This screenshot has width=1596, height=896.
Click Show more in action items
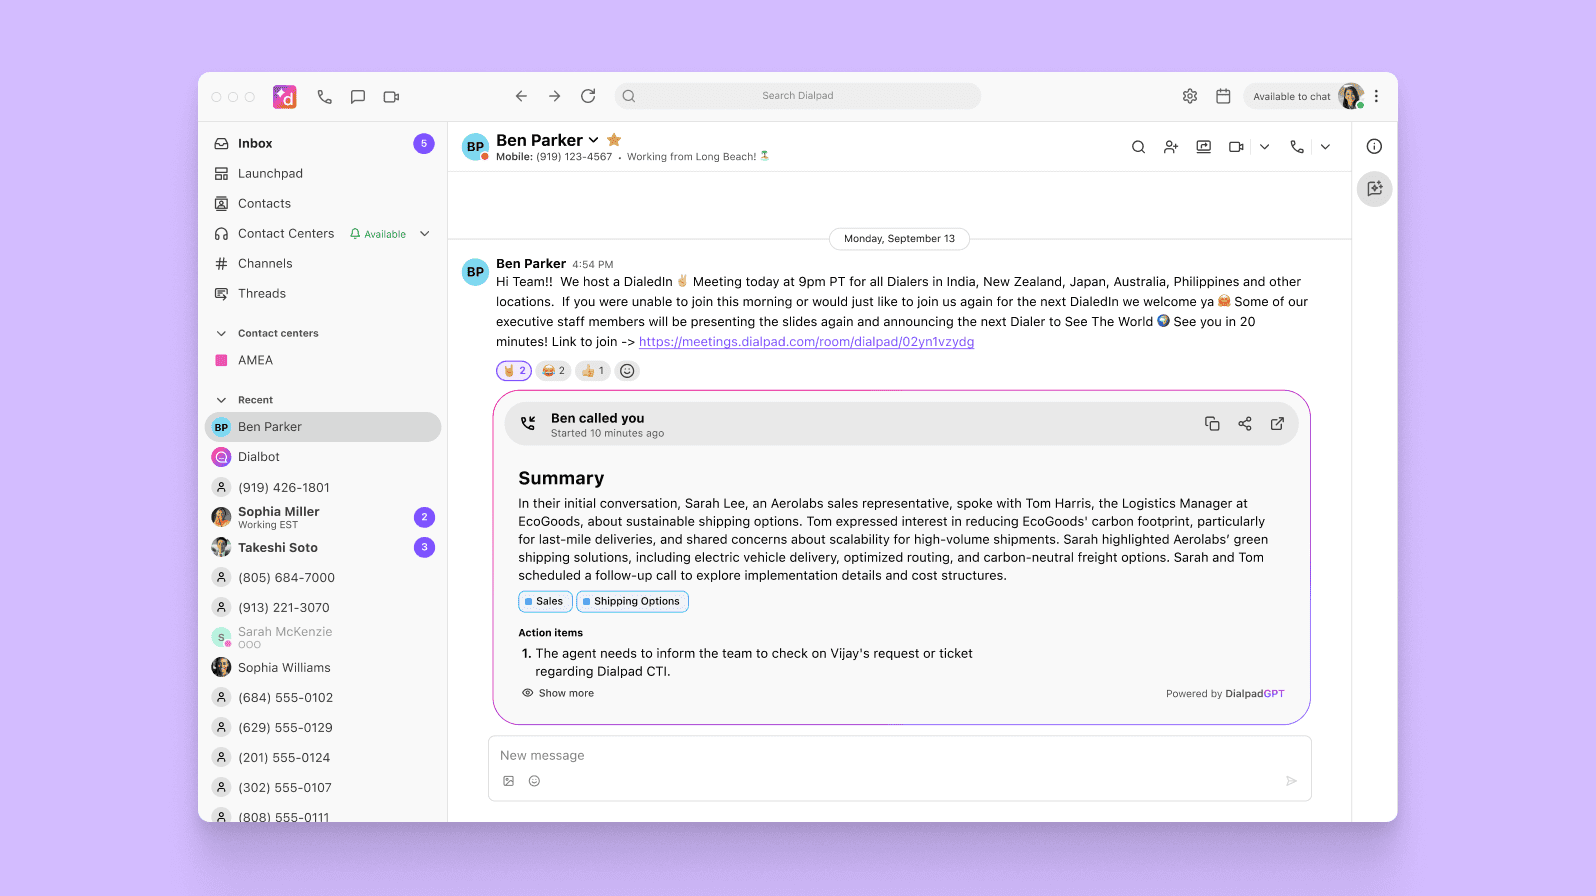point(565,693)
